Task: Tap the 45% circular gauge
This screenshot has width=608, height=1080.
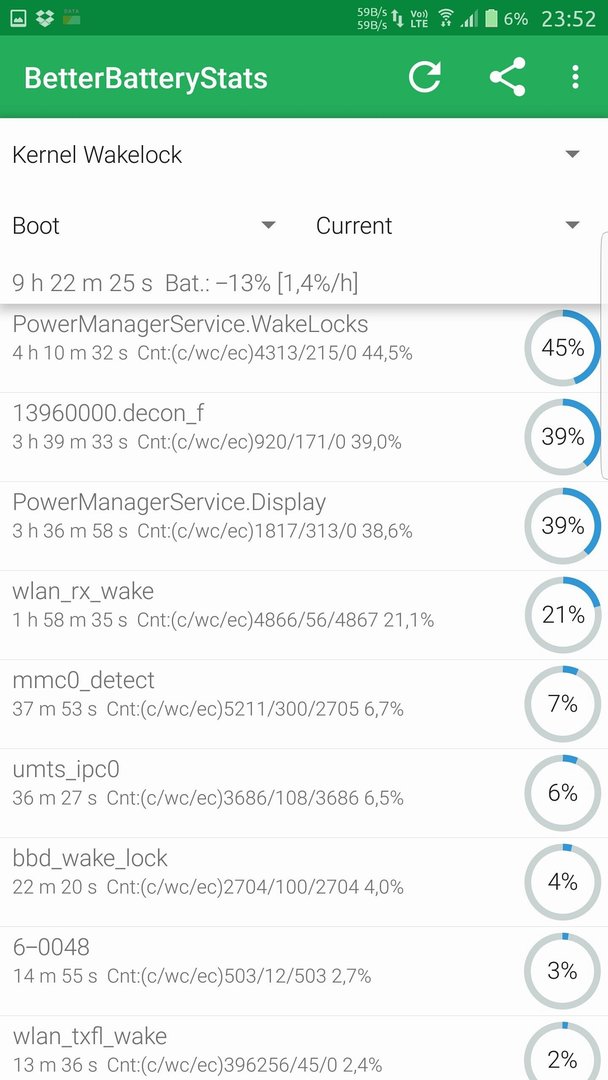Action: pos(563,348)
